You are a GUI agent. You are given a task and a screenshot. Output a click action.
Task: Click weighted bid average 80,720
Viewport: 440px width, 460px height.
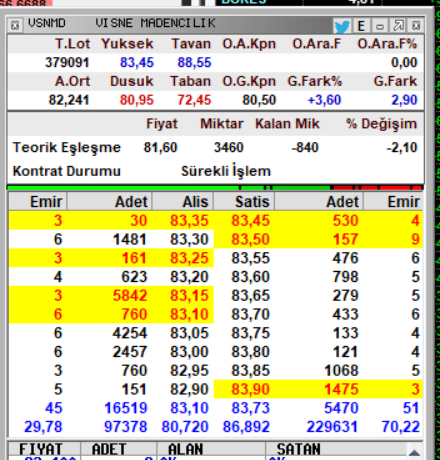pos(185,427)
